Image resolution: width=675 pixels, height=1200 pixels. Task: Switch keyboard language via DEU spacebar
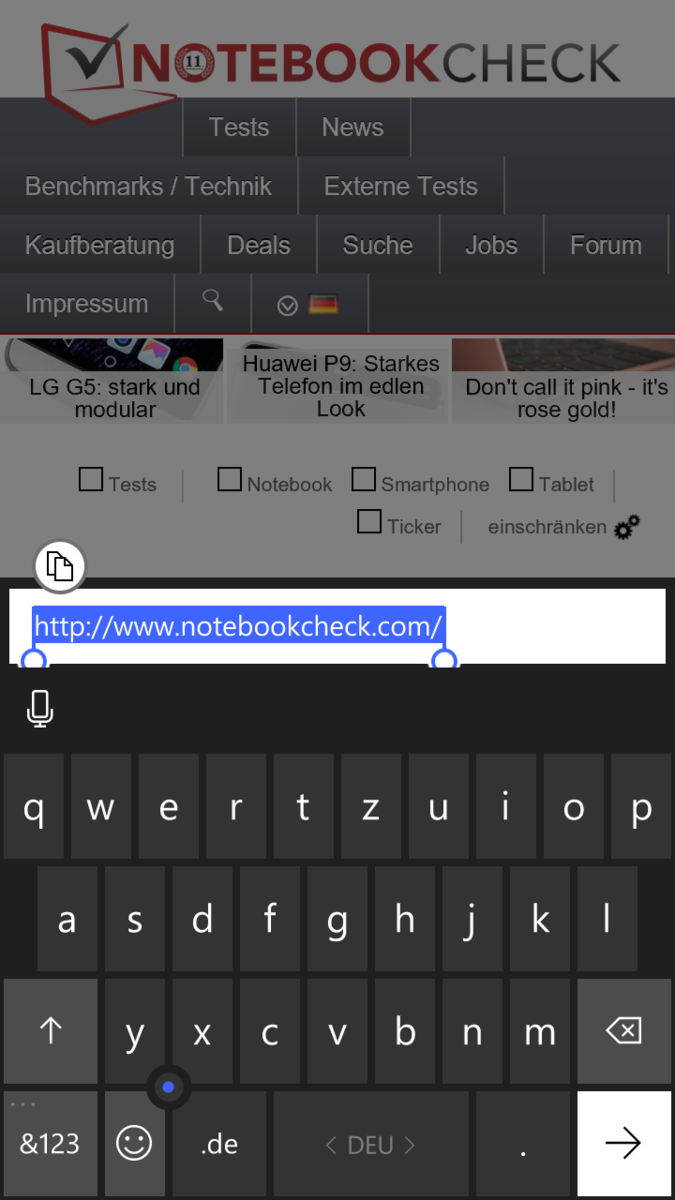click(x=370, y=1144)
